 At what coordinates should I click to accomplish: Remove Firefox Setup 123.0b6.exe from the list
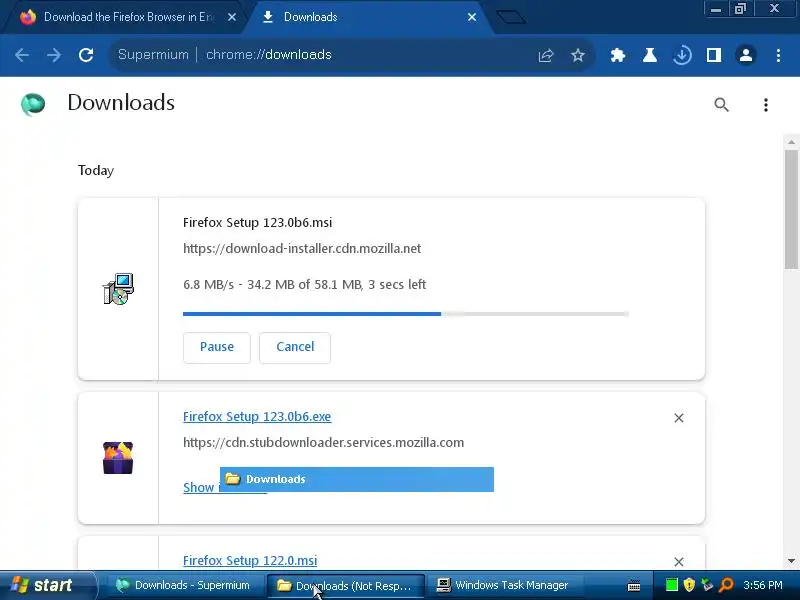(679, 418)
